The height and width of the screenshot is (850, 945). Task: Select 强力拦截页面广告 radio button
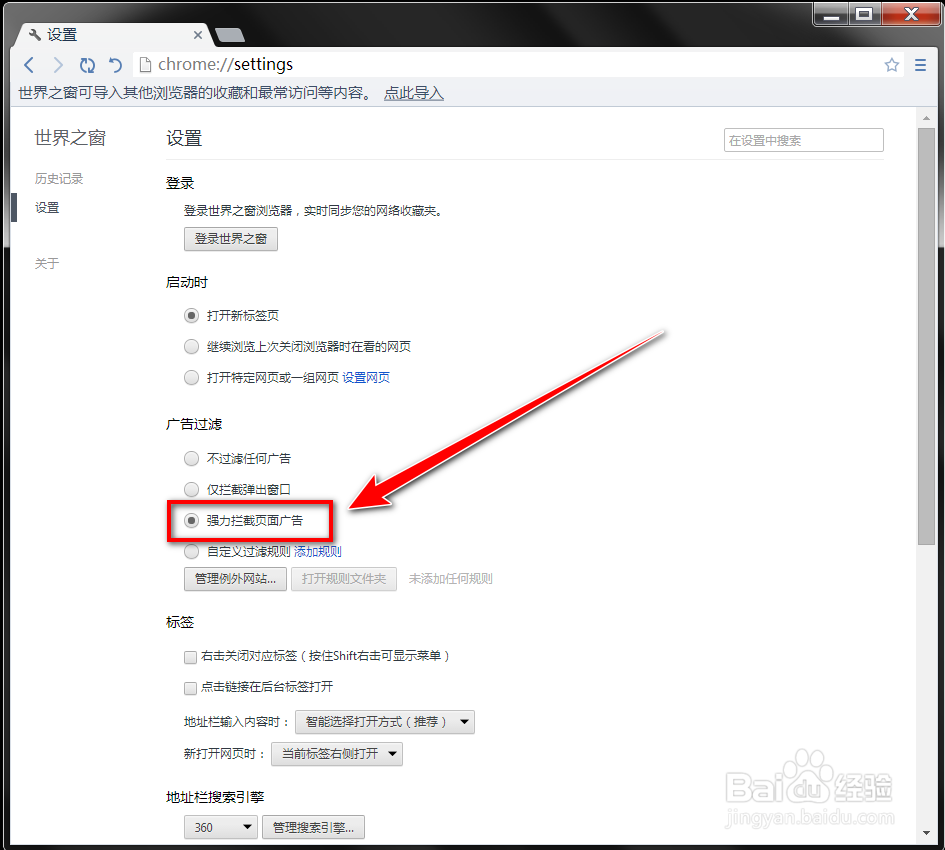191,520
